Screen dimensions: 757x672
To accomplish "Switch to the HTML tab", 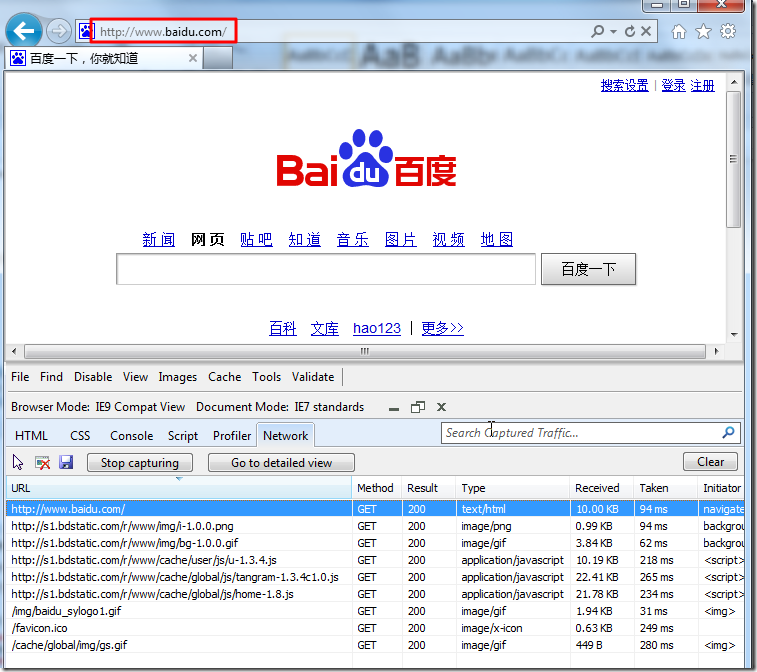I will [31, 436].
